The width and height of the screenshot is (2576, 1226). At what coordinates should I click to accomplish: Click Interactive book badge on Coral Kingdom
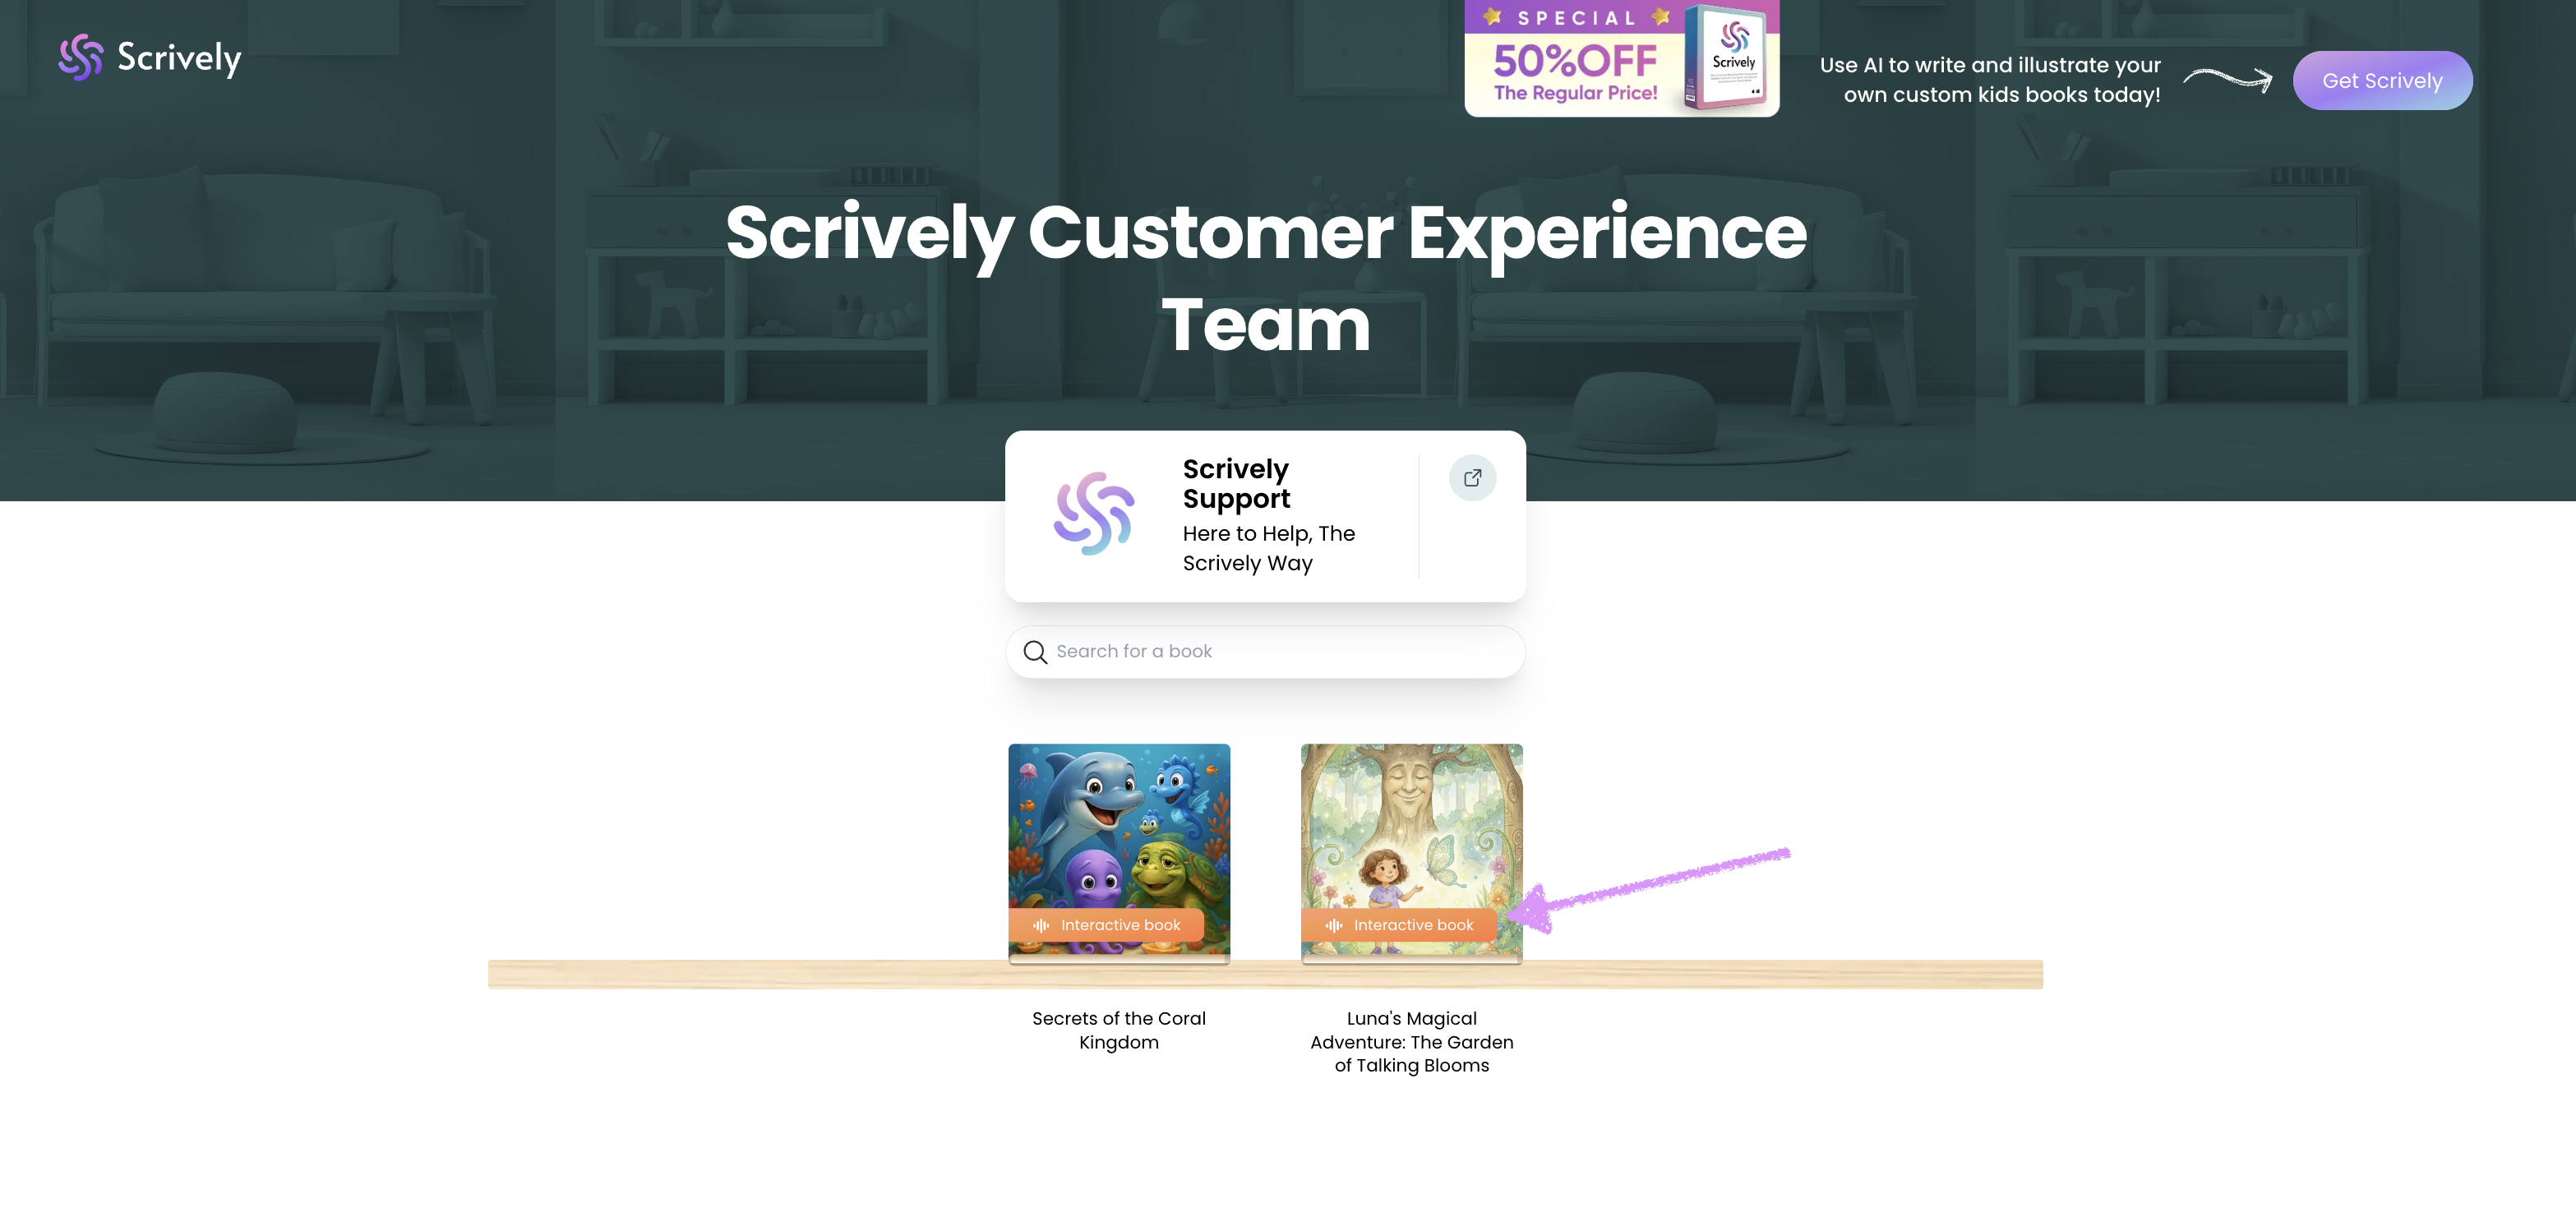point(1106,925)
